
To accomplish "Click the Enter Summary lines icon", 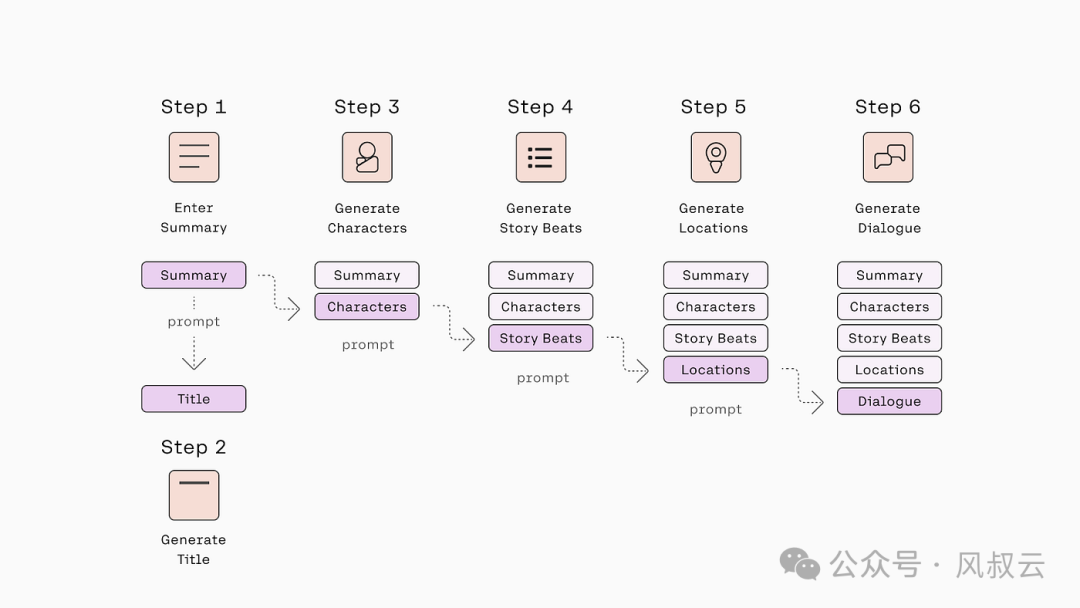I will point(193,157).
